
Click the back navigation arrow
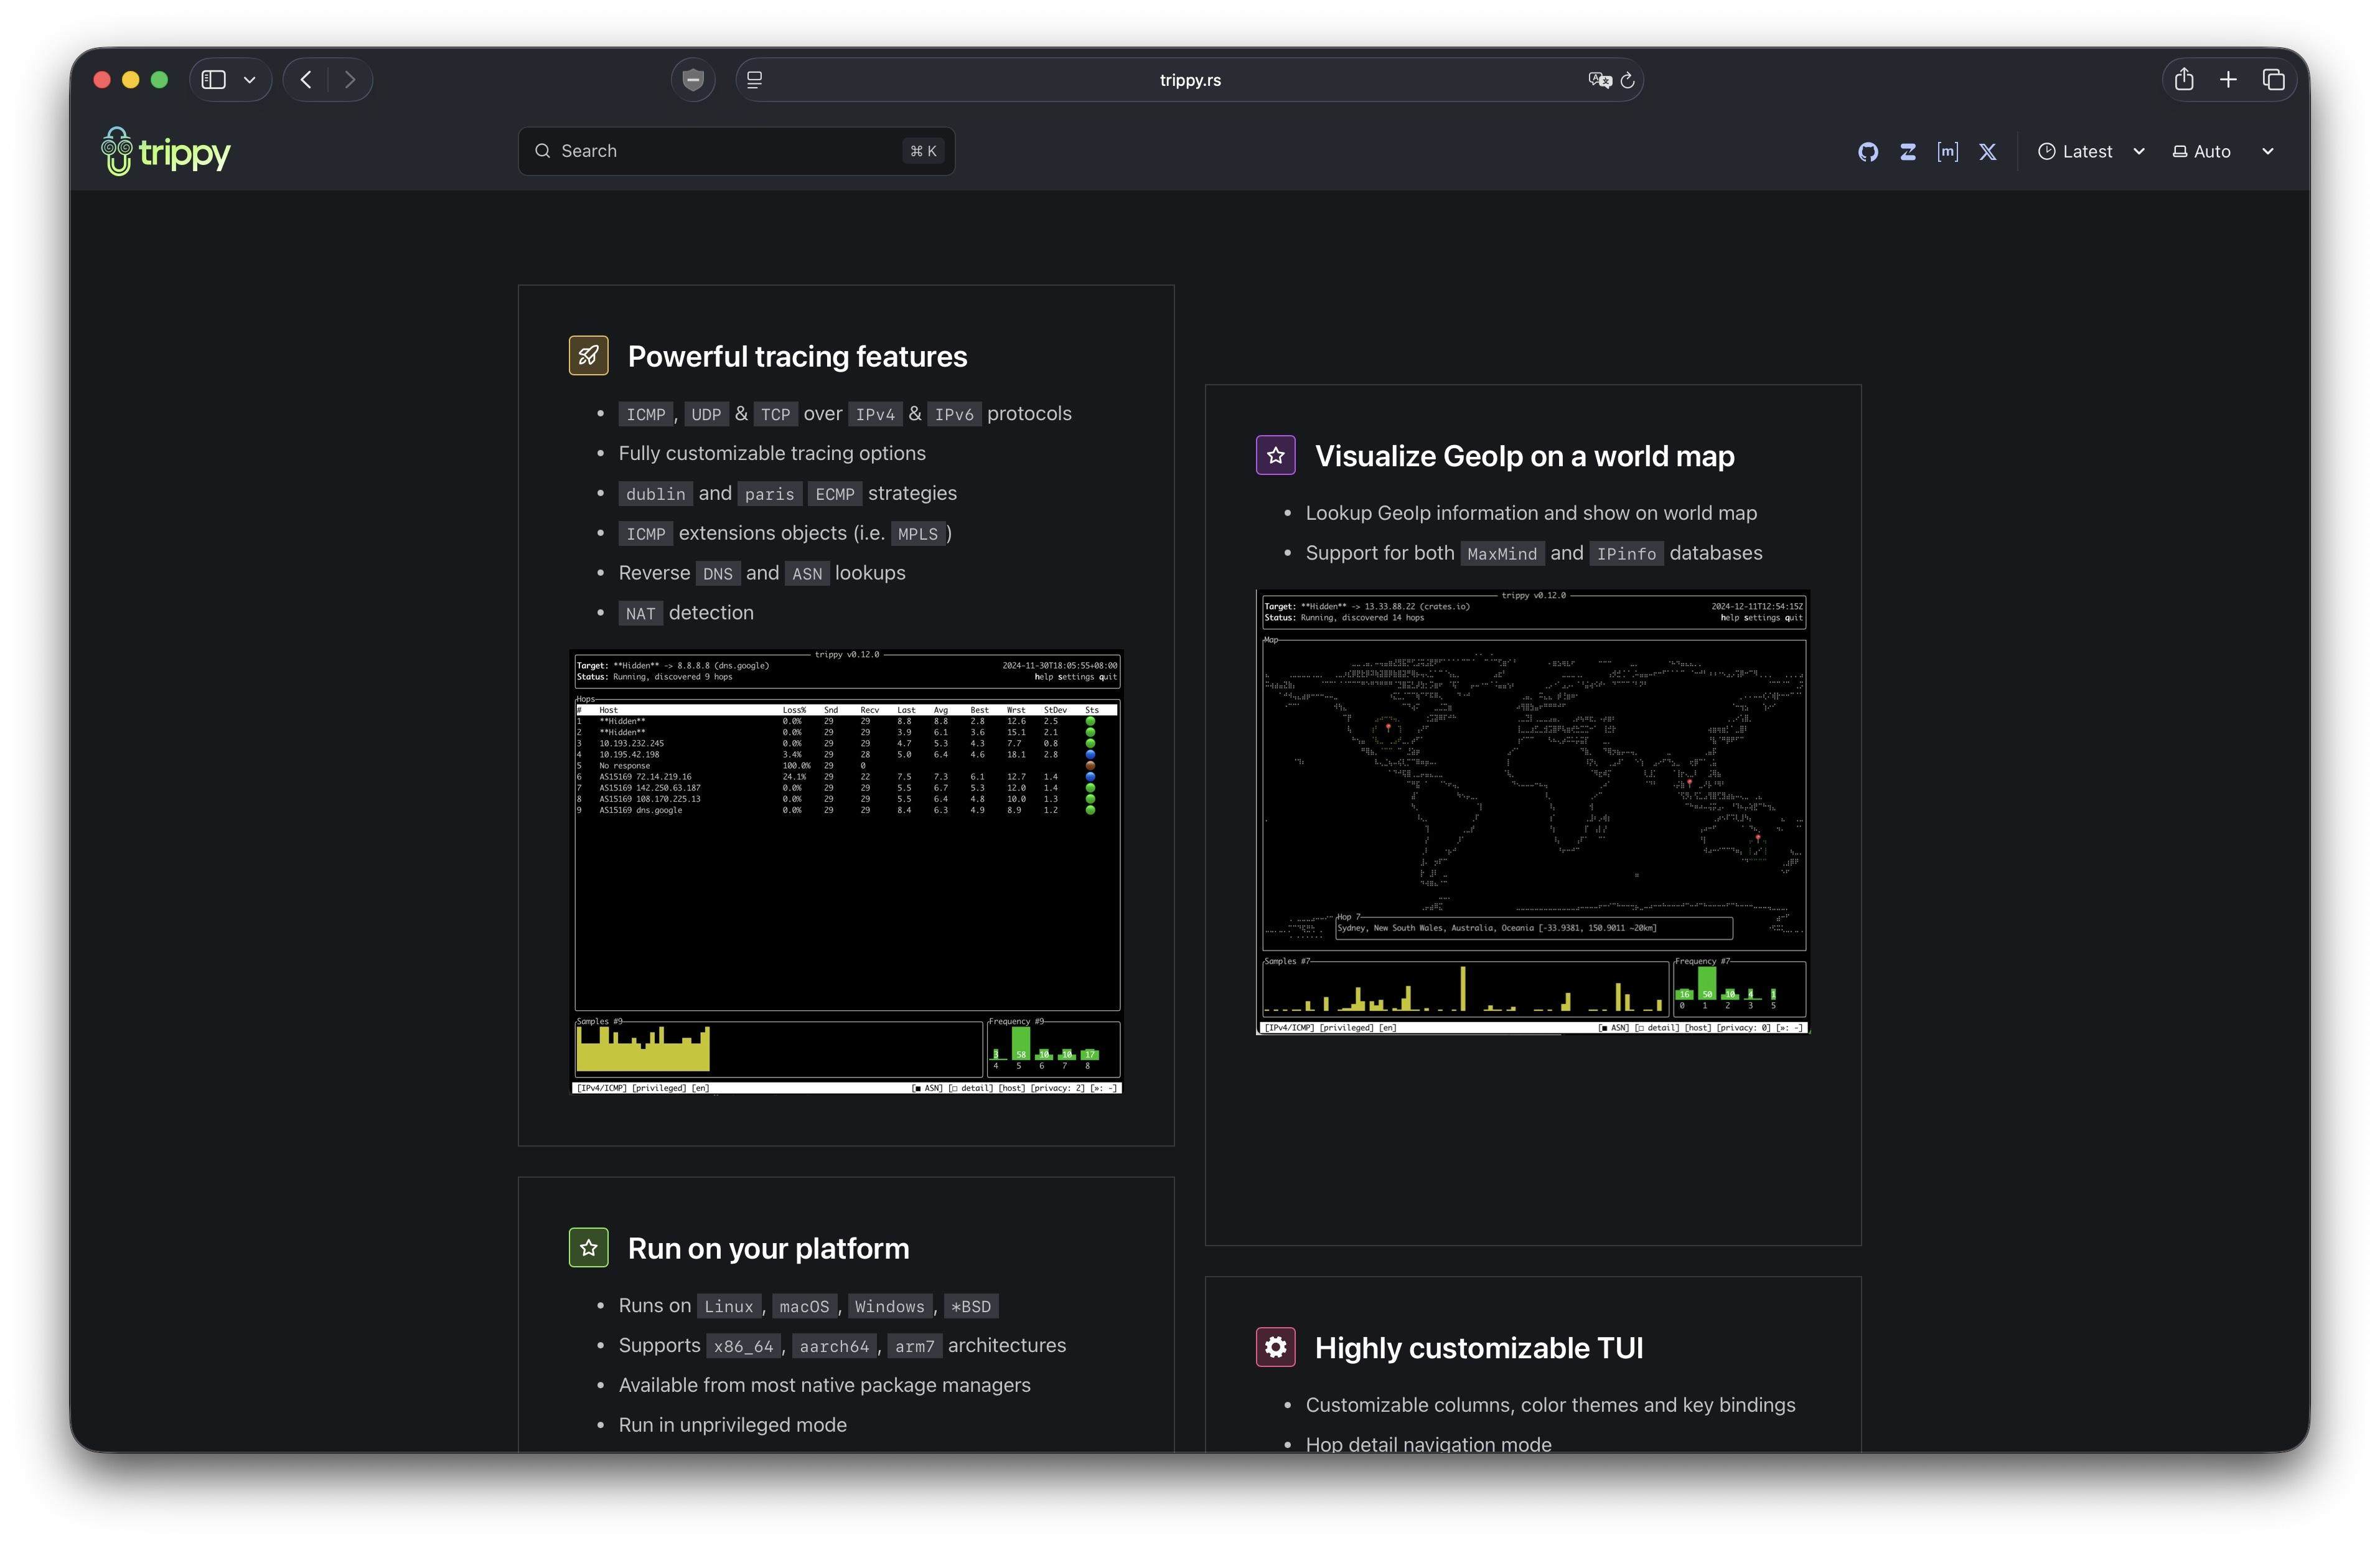point(307,80)
